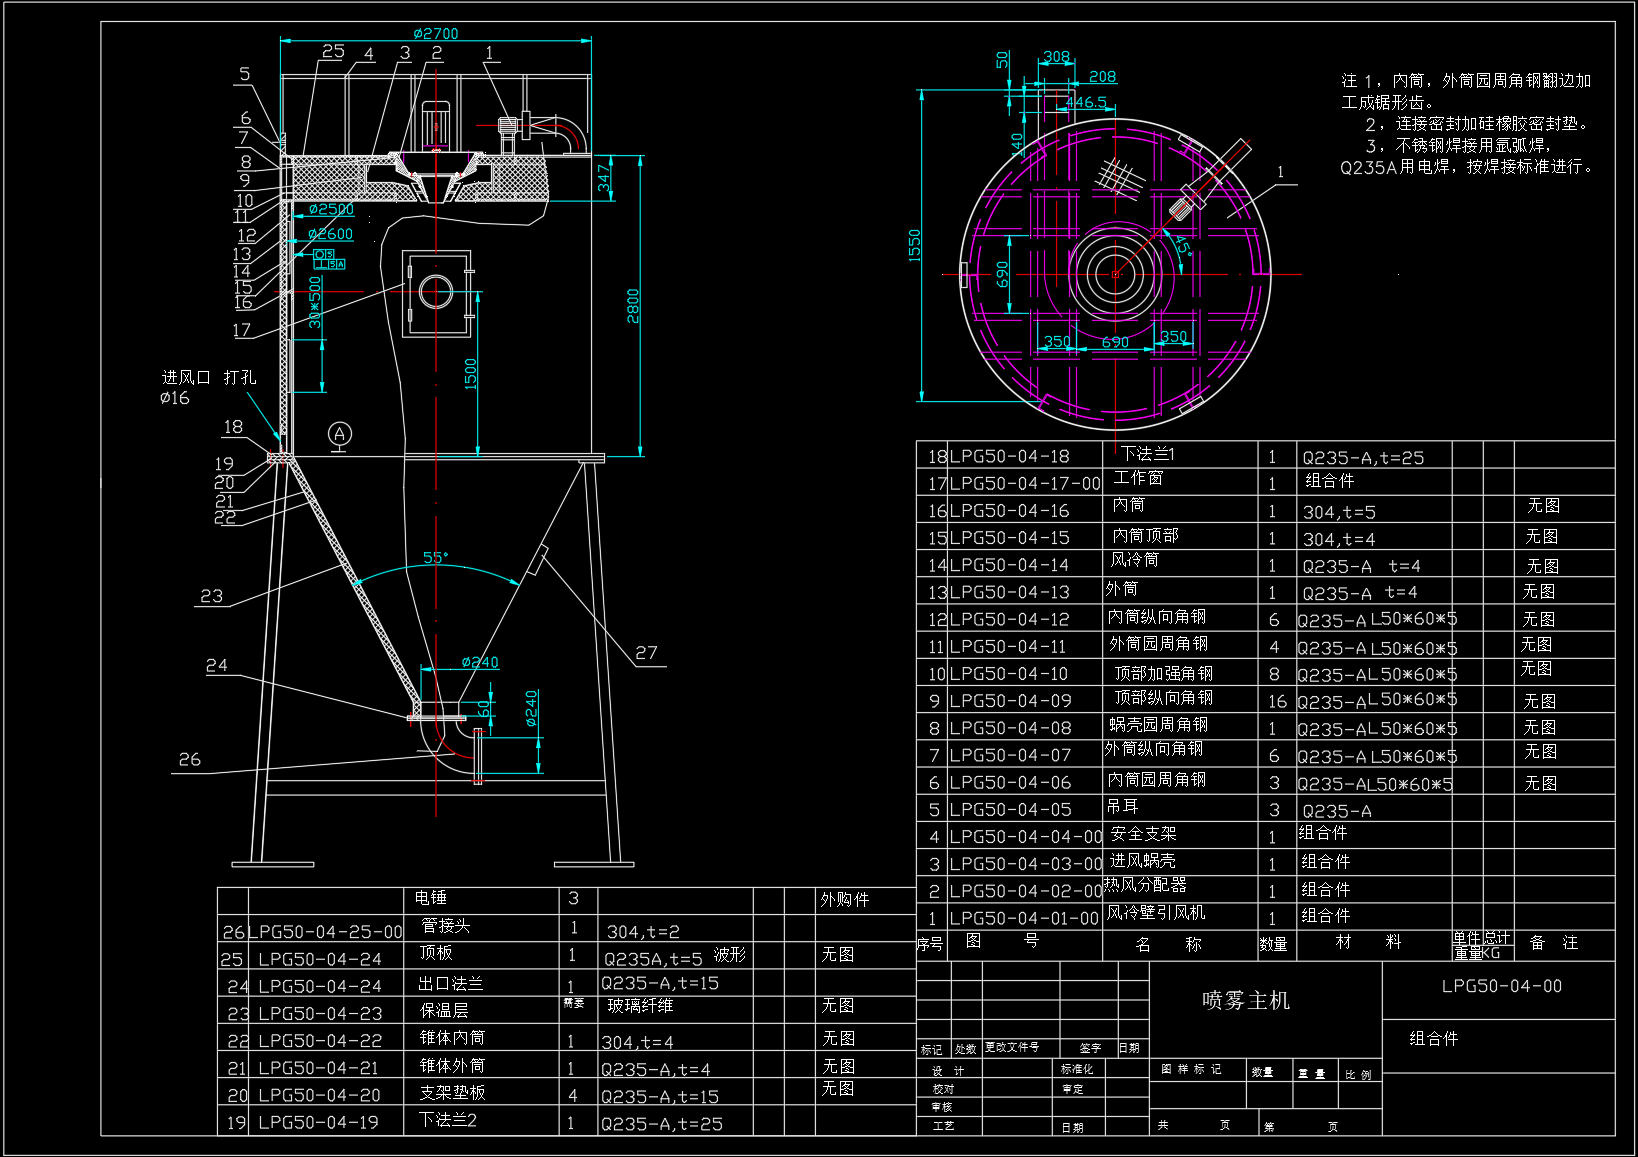Select part balloon number 27
1638x1157 pixels.
(x=647, y=653)
